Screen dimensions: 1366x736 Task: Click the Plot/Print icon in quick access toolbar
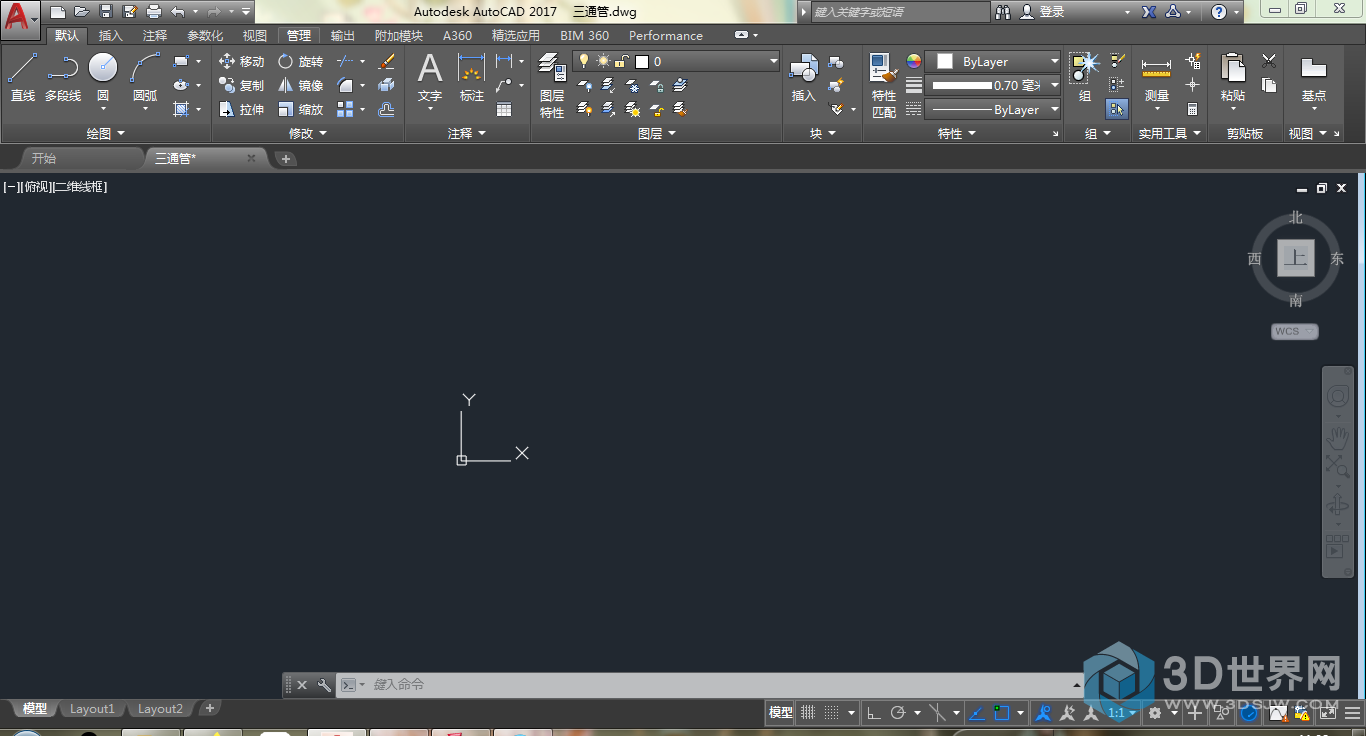(154, 12)
